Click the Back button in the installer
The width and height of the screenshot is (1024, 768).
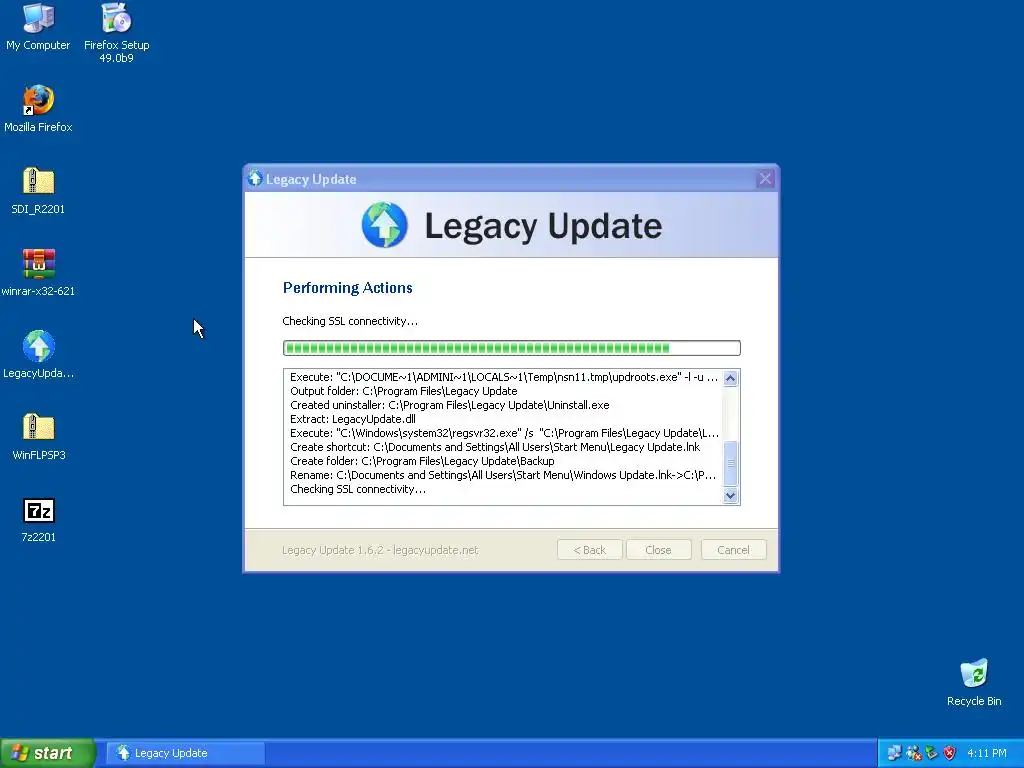pos(590,550)
